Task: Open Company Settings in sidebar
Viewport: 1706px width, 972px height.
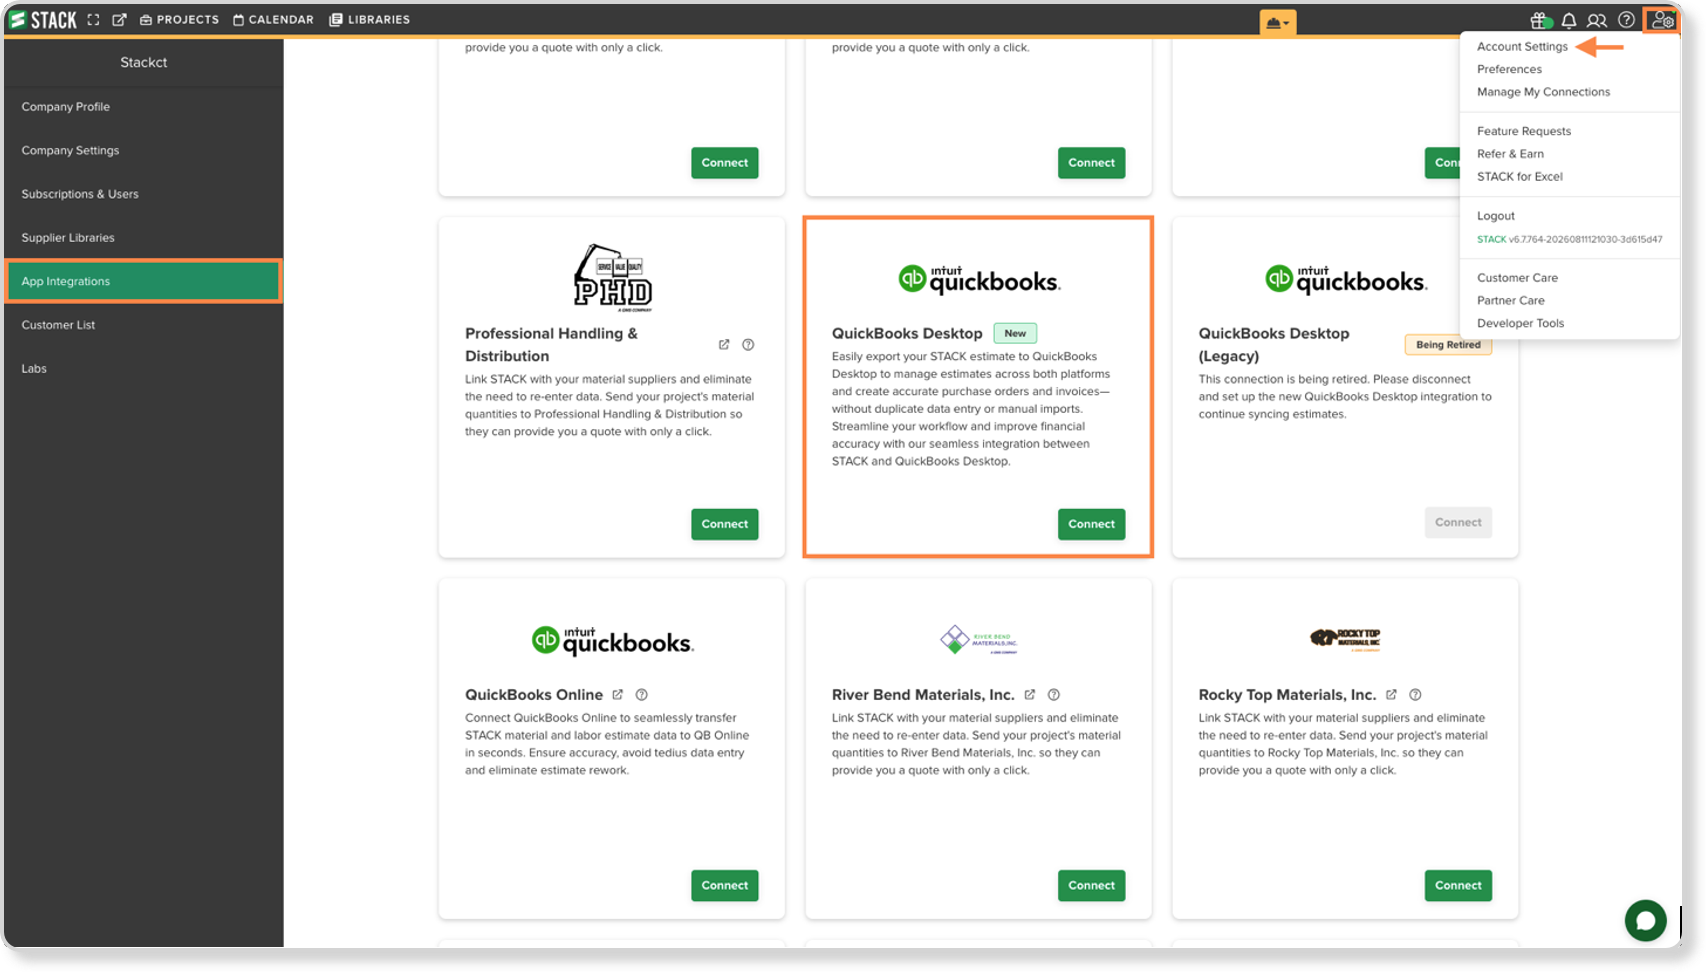Action: tap(144, 151)
